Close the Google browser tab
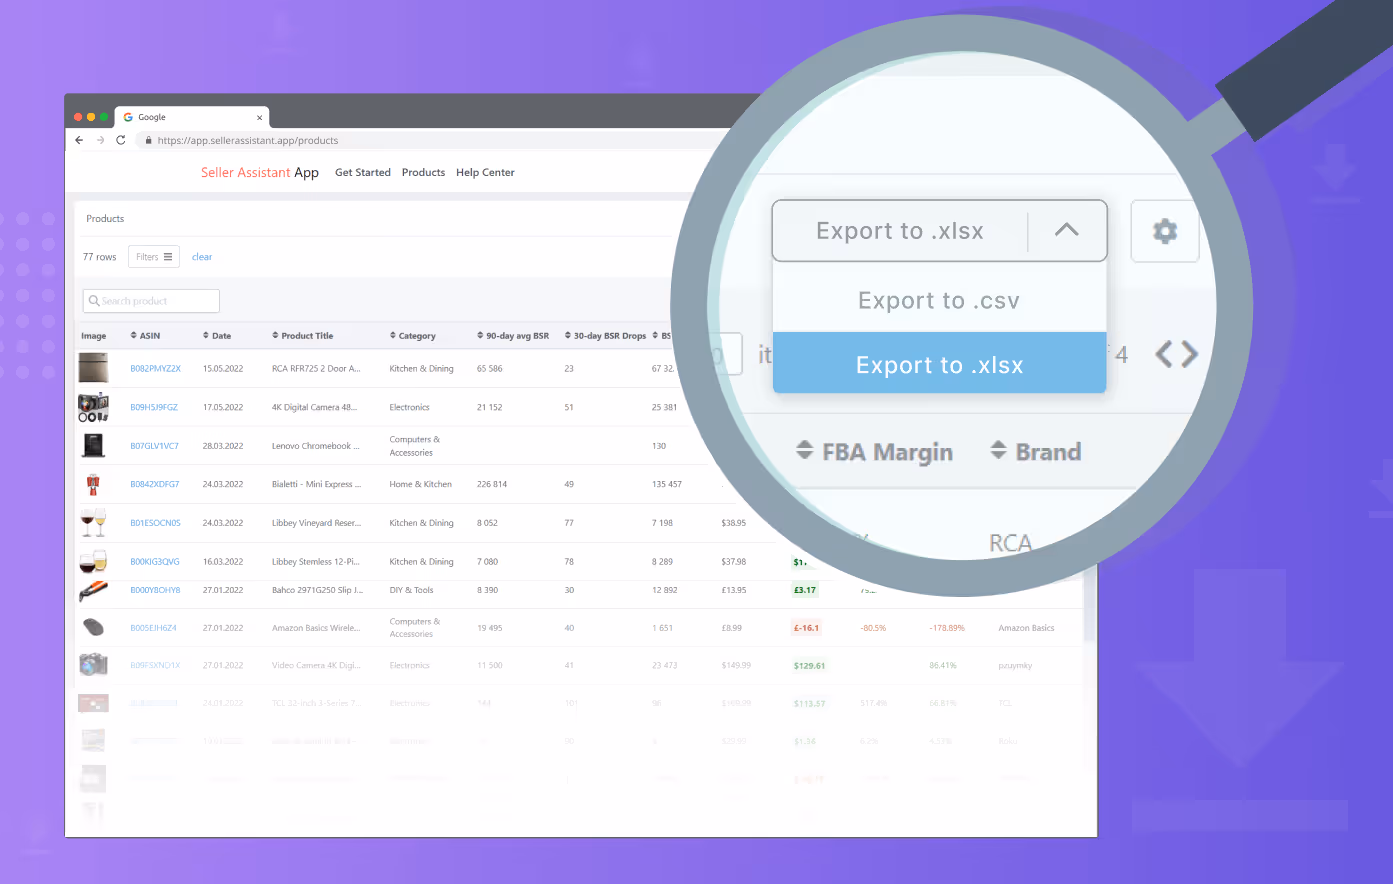Screen dimensions: 1393x884 point(259,117)
